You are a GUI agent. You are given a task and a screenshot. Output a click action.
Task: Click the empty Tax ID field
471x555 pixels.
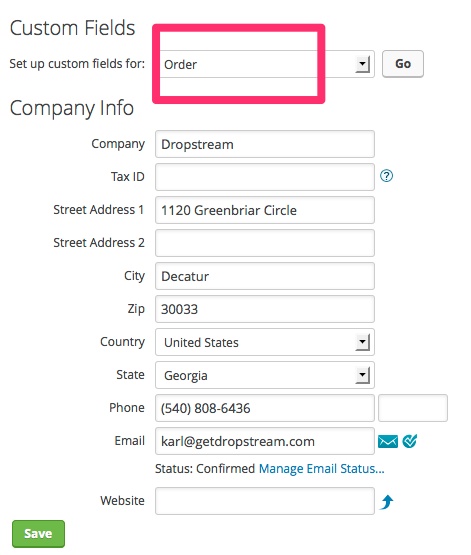(x=265, y=177)
